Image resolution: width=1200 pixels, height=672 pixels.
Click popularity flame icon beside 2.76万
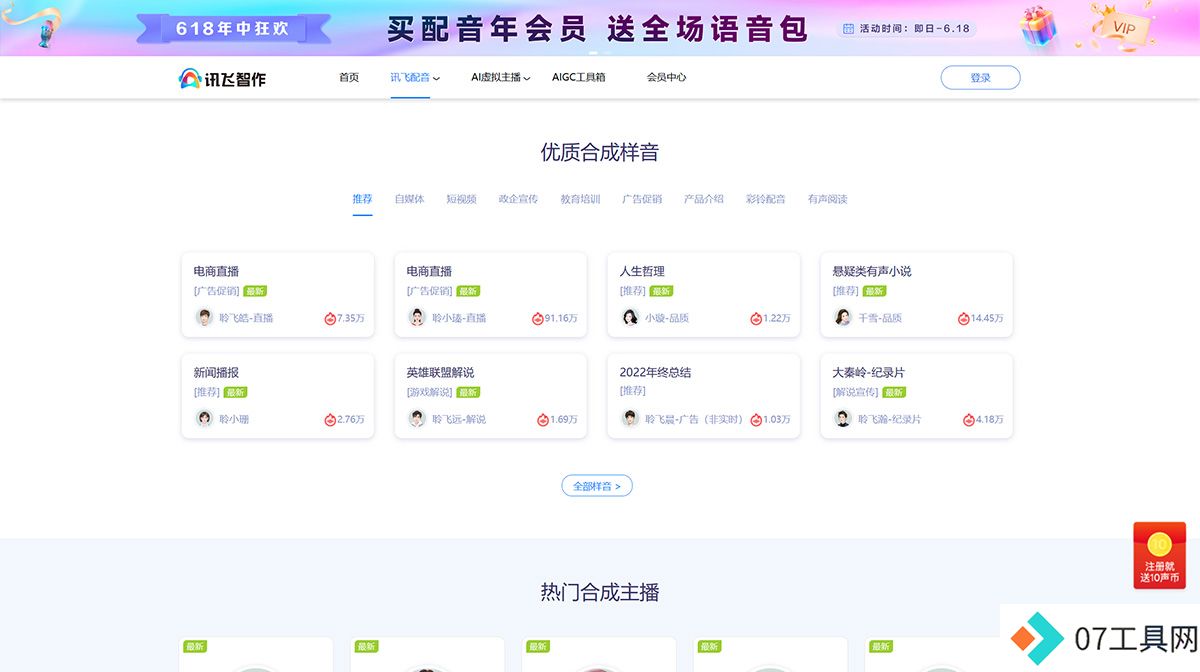330,419
